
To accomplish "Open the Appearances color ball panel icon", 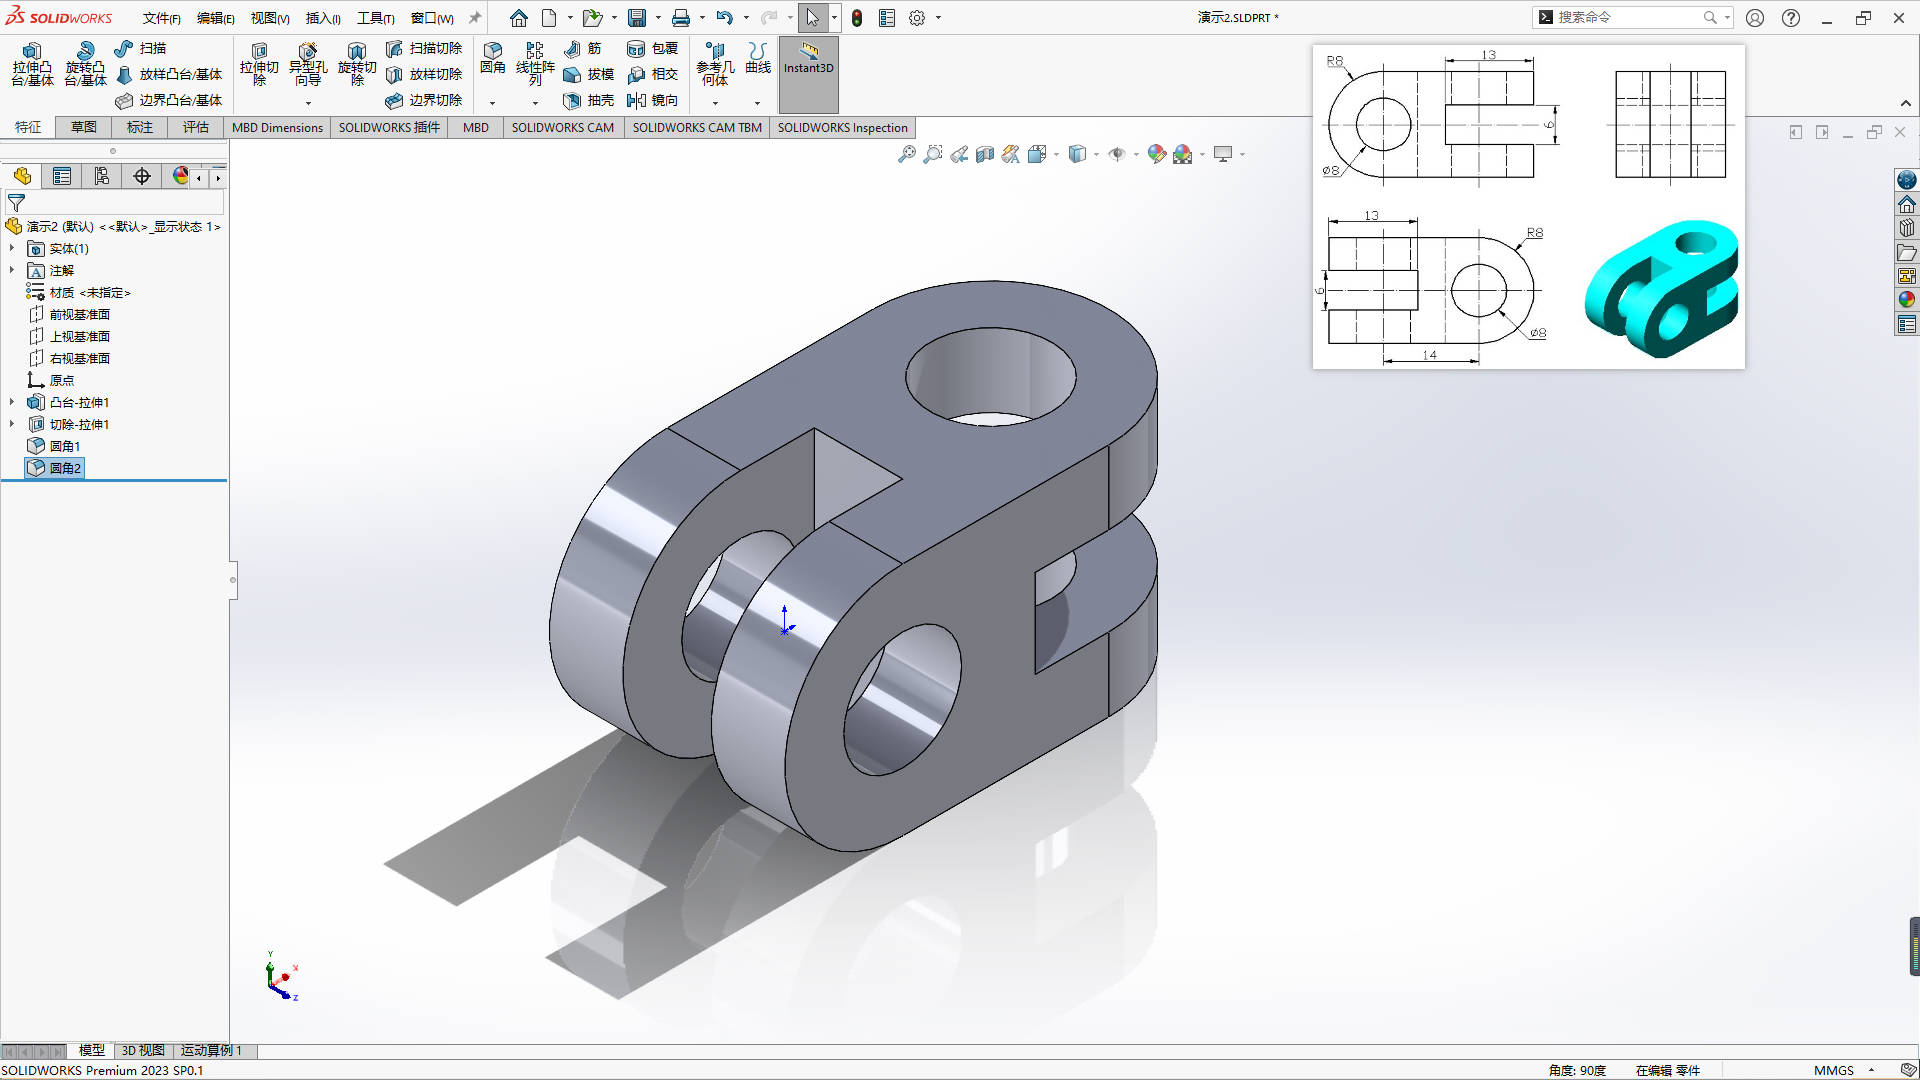I will click(x=1907, y=299).
